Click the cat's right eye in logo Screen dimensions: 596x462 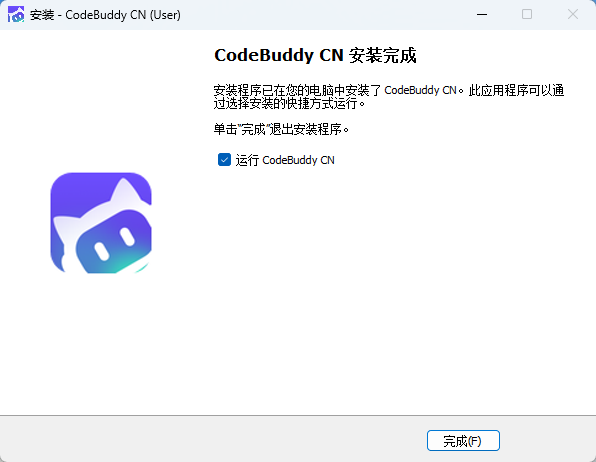[127, 237]
